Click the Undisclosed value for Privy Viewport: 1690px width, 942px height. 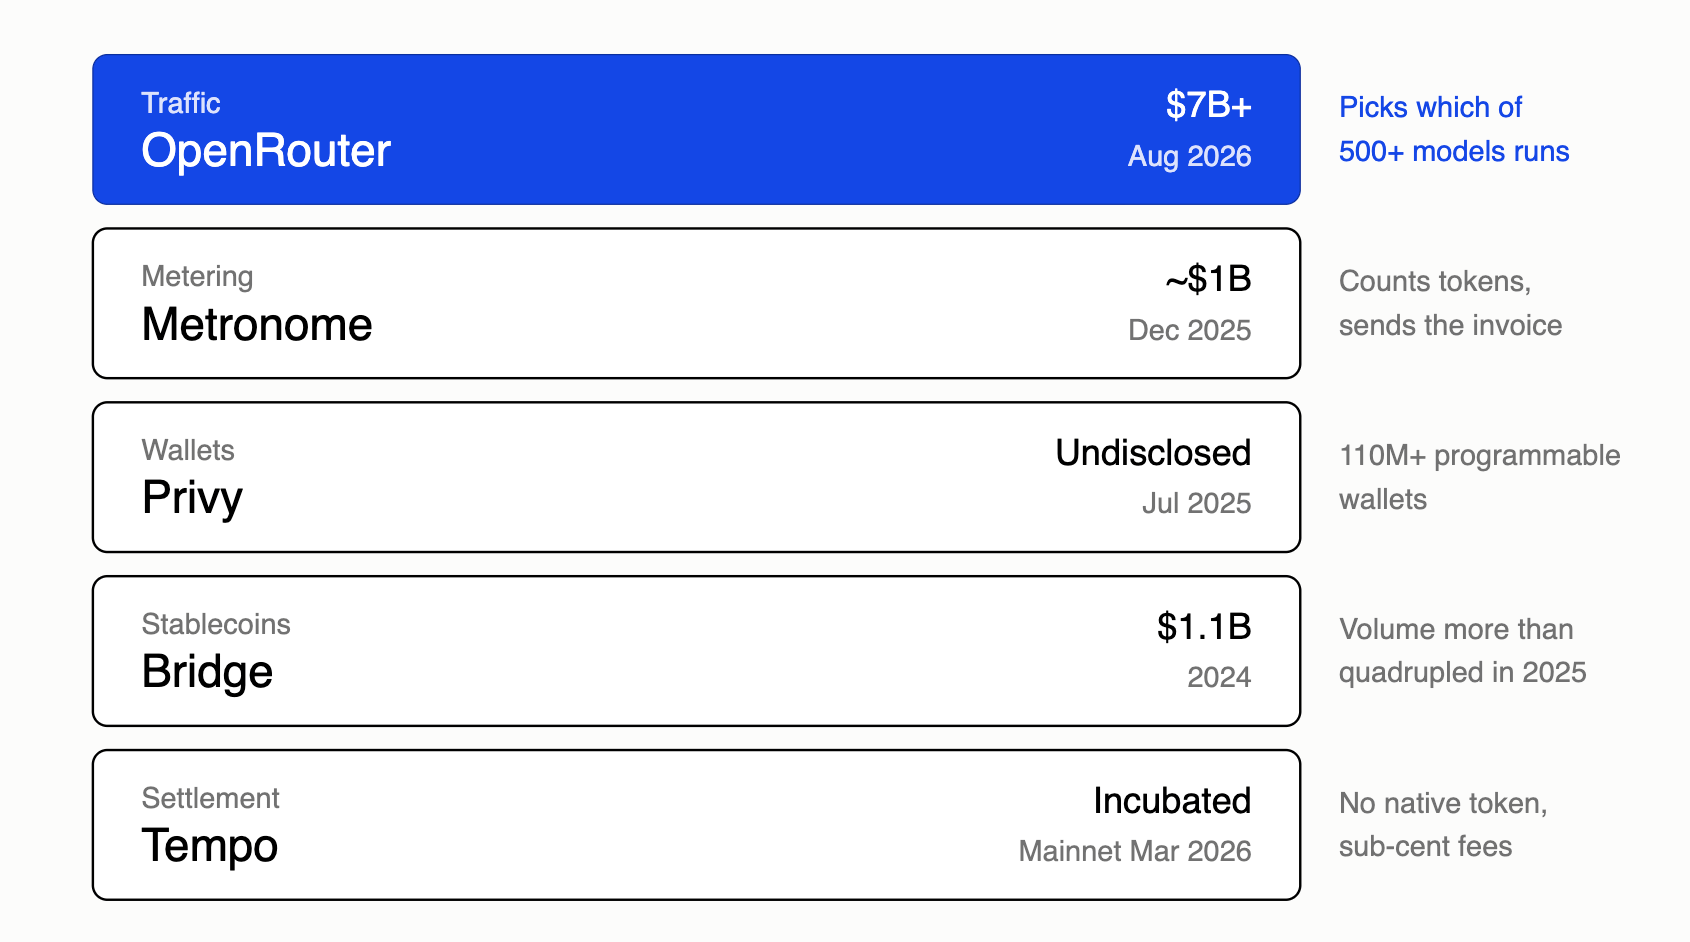(1153, 453)
